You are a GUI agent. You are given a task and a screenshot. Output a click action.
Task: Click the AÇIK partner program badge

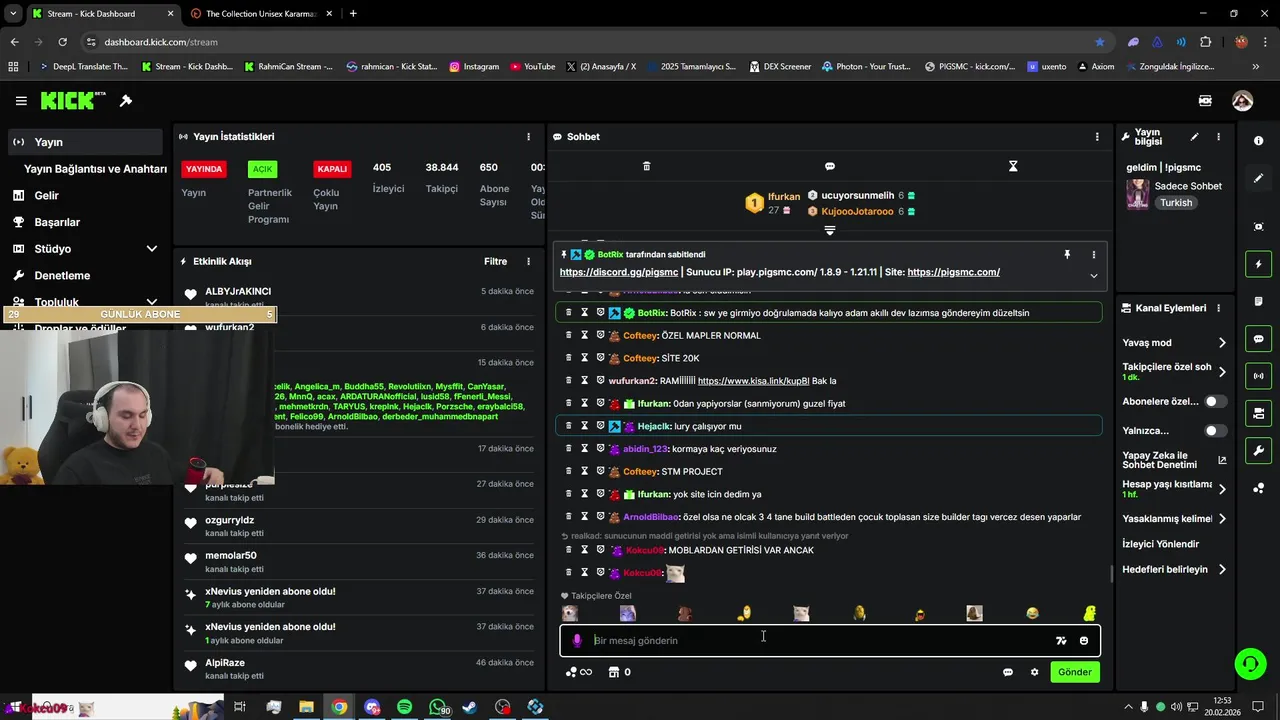pyautogui.click(x=262, y=169)
